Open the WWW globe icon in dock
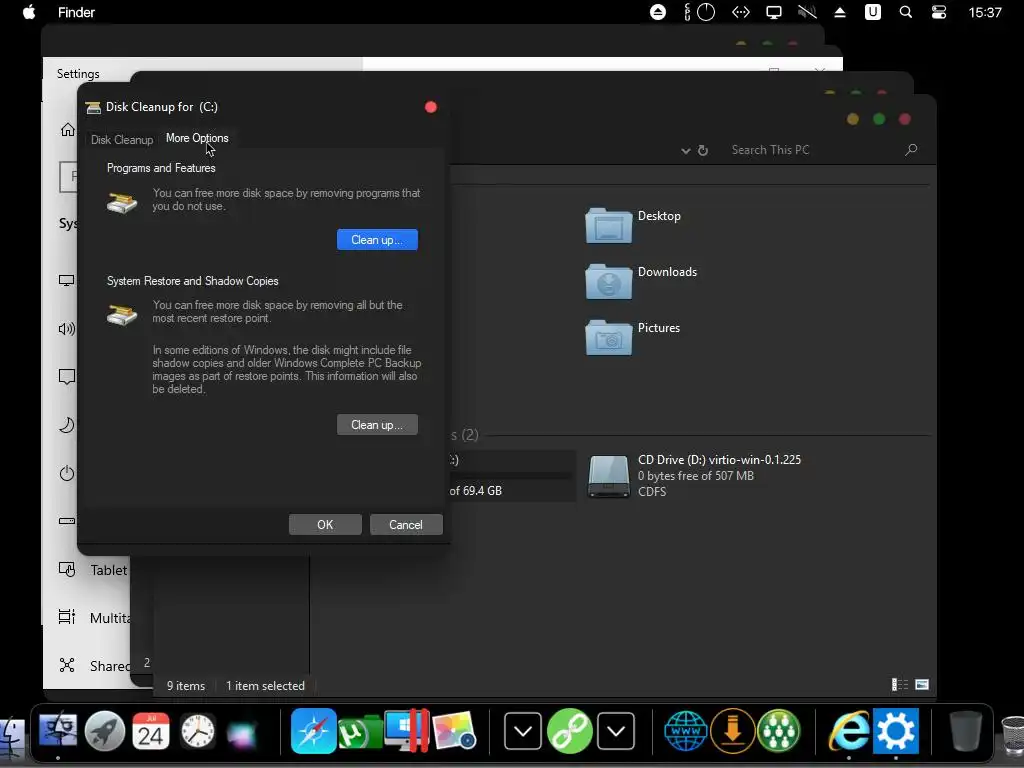 point(685,731)
